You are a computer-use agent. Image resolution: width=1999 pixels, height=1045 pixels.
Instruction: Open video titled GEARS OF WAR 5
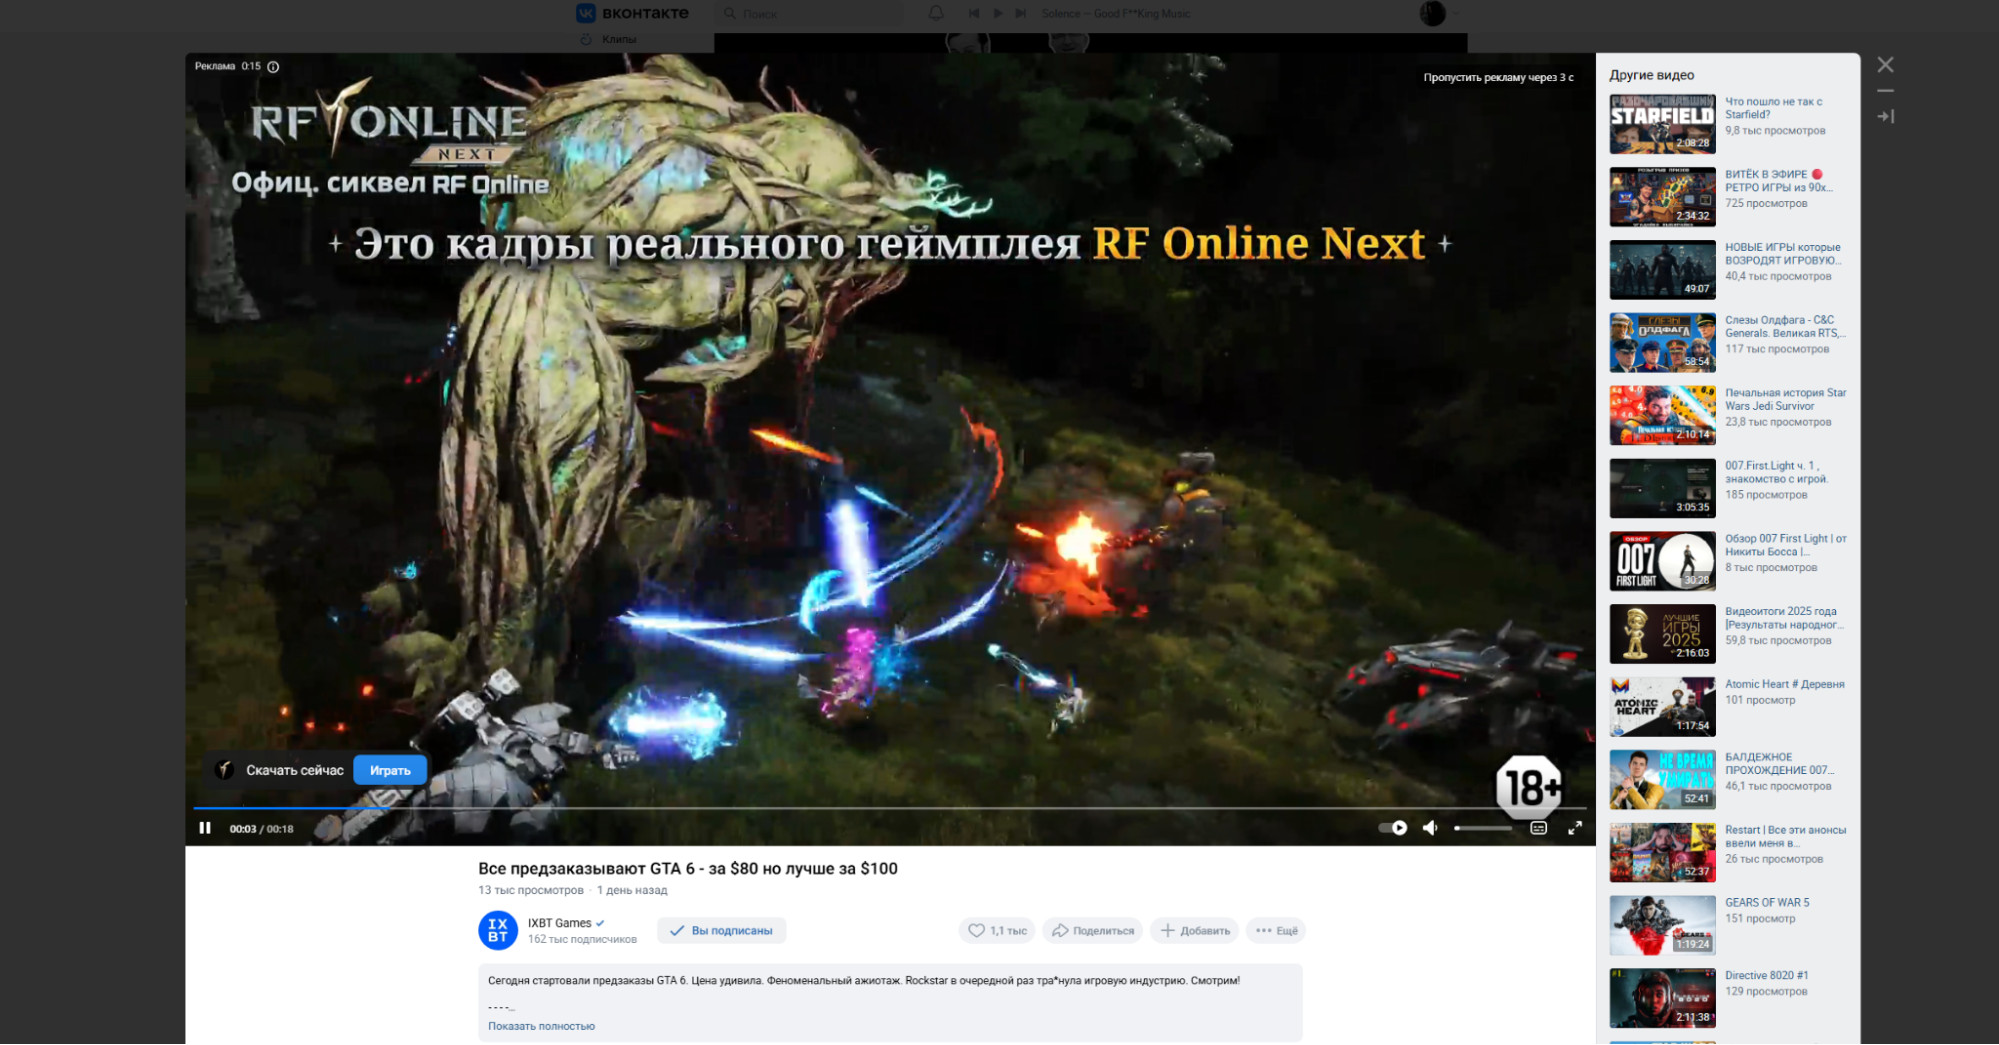coord(1767,903)
